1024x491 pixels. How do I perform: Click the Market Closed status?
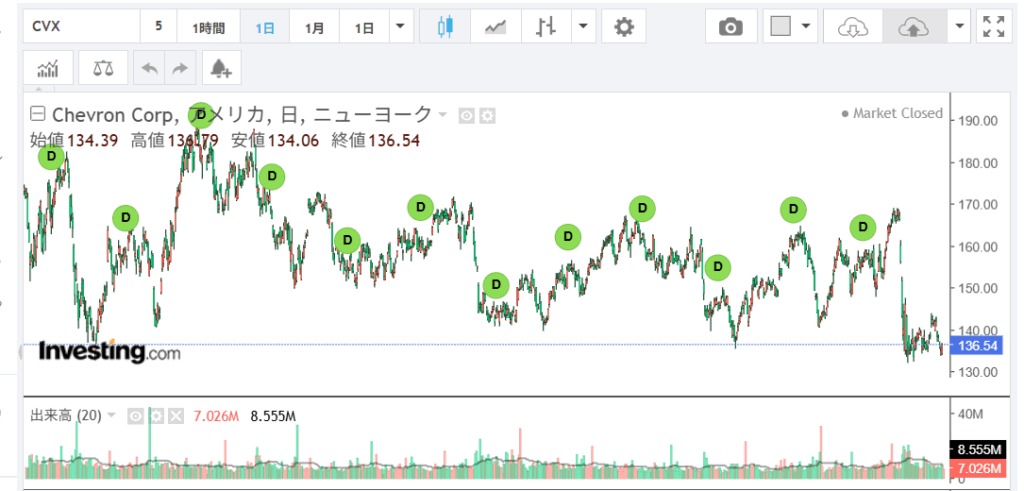[892, 114]
